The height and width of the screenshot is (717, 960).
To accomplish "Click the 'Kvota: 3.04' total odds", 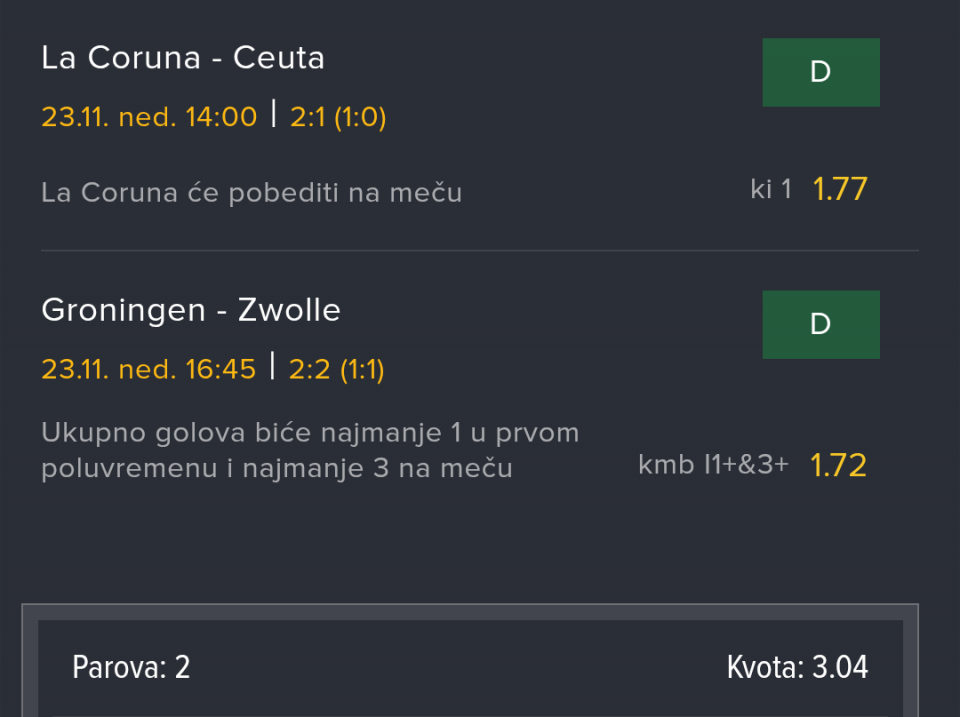I will click(x=797, y=667).
